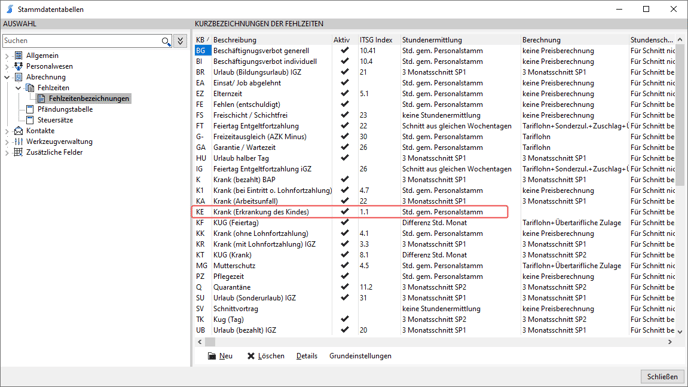Click the Abrechnung tree icon
This screenshot has width=688, height=387.
point(18,77)
